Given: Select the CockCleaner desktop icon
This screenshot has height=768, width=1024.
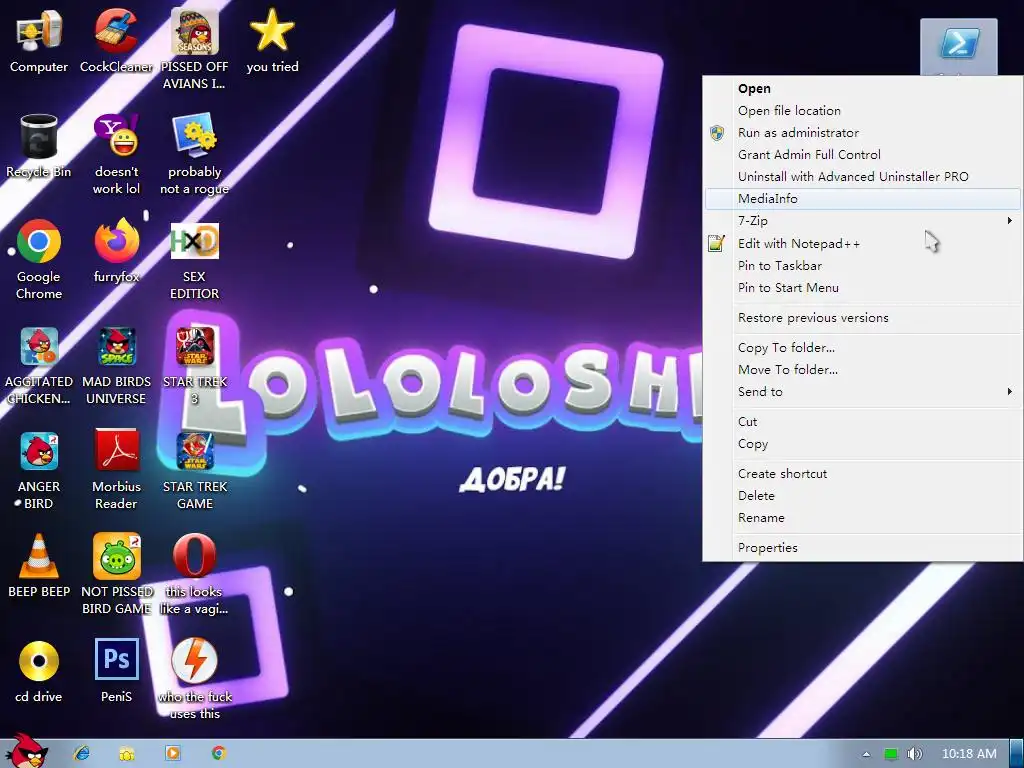Looking at the screenshot, I should click(116, 40).
